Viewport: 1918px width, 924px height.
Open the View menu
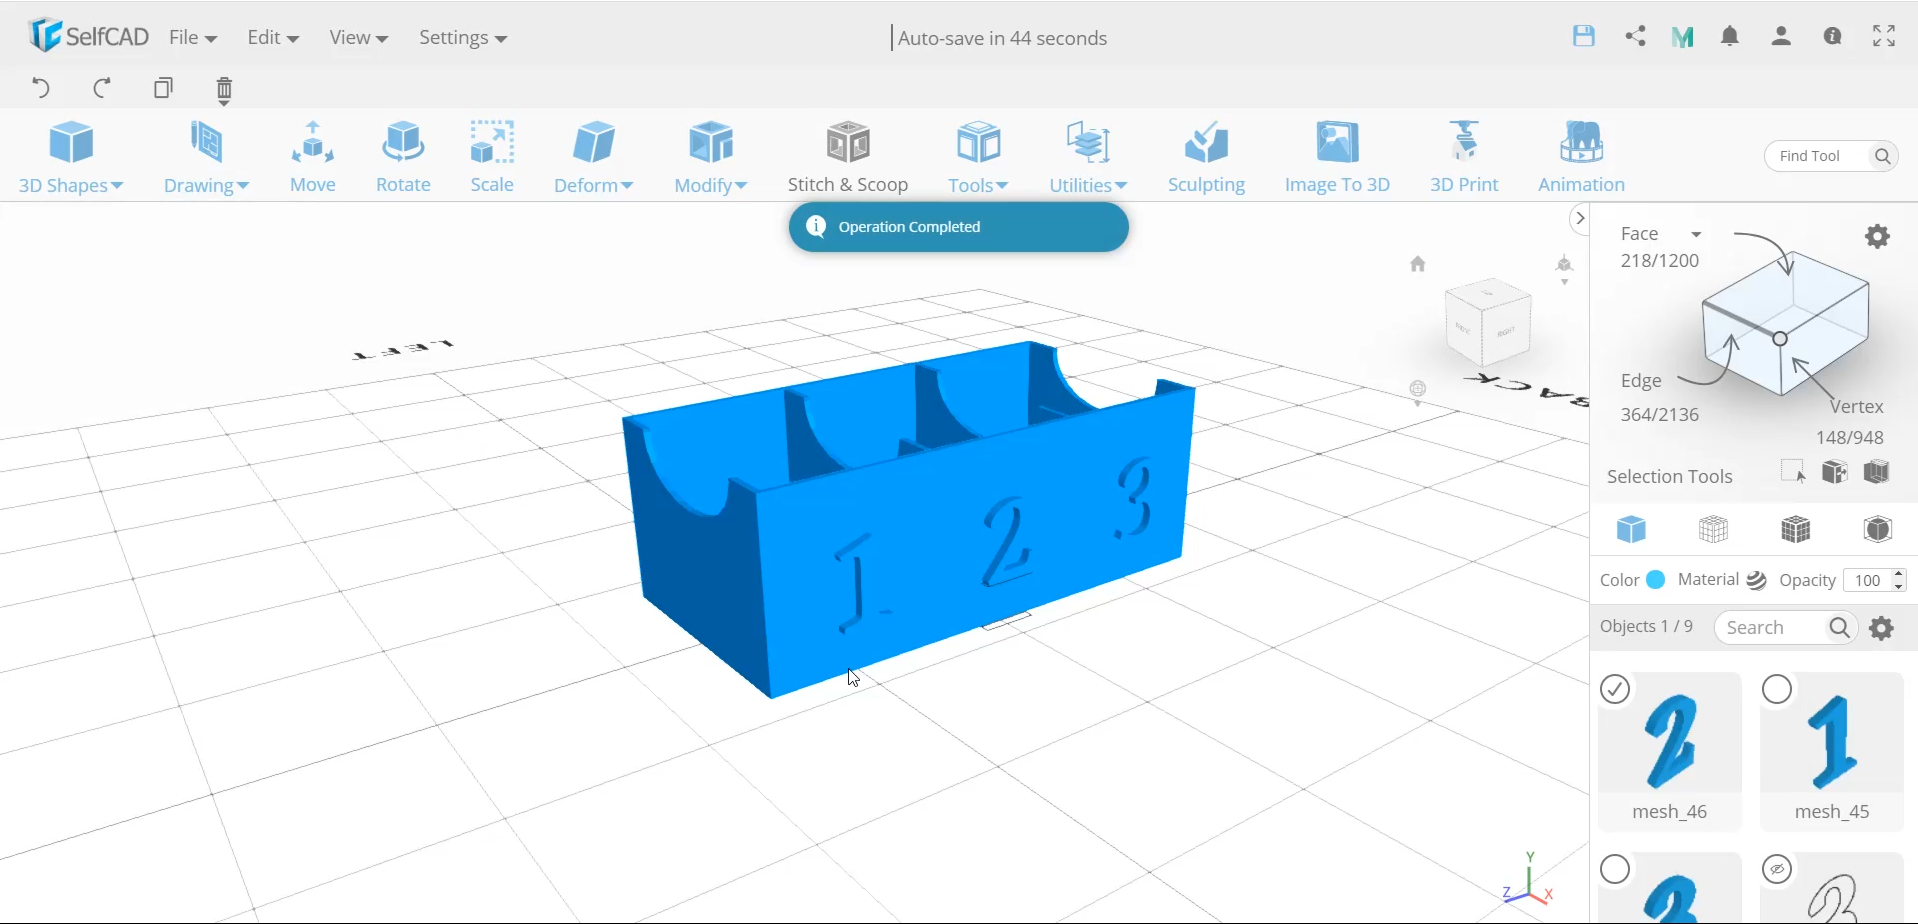(x=358, y=37)
